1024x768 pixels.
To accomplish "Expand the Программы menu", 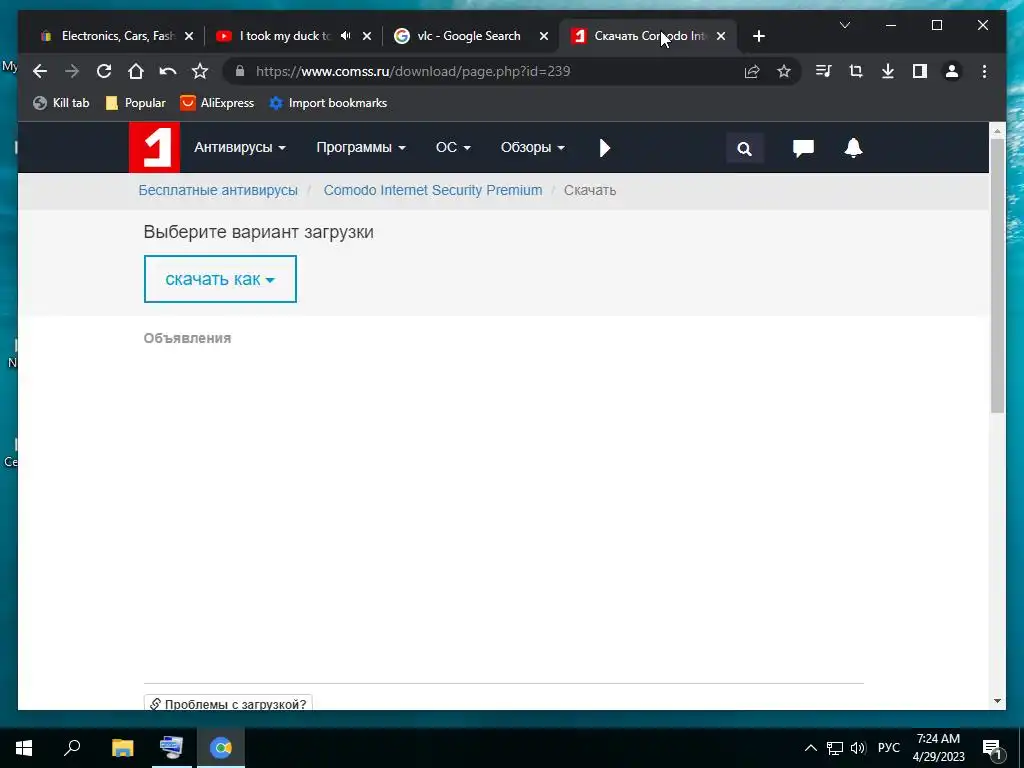I will pyautogui.click(x=360, y=148).
